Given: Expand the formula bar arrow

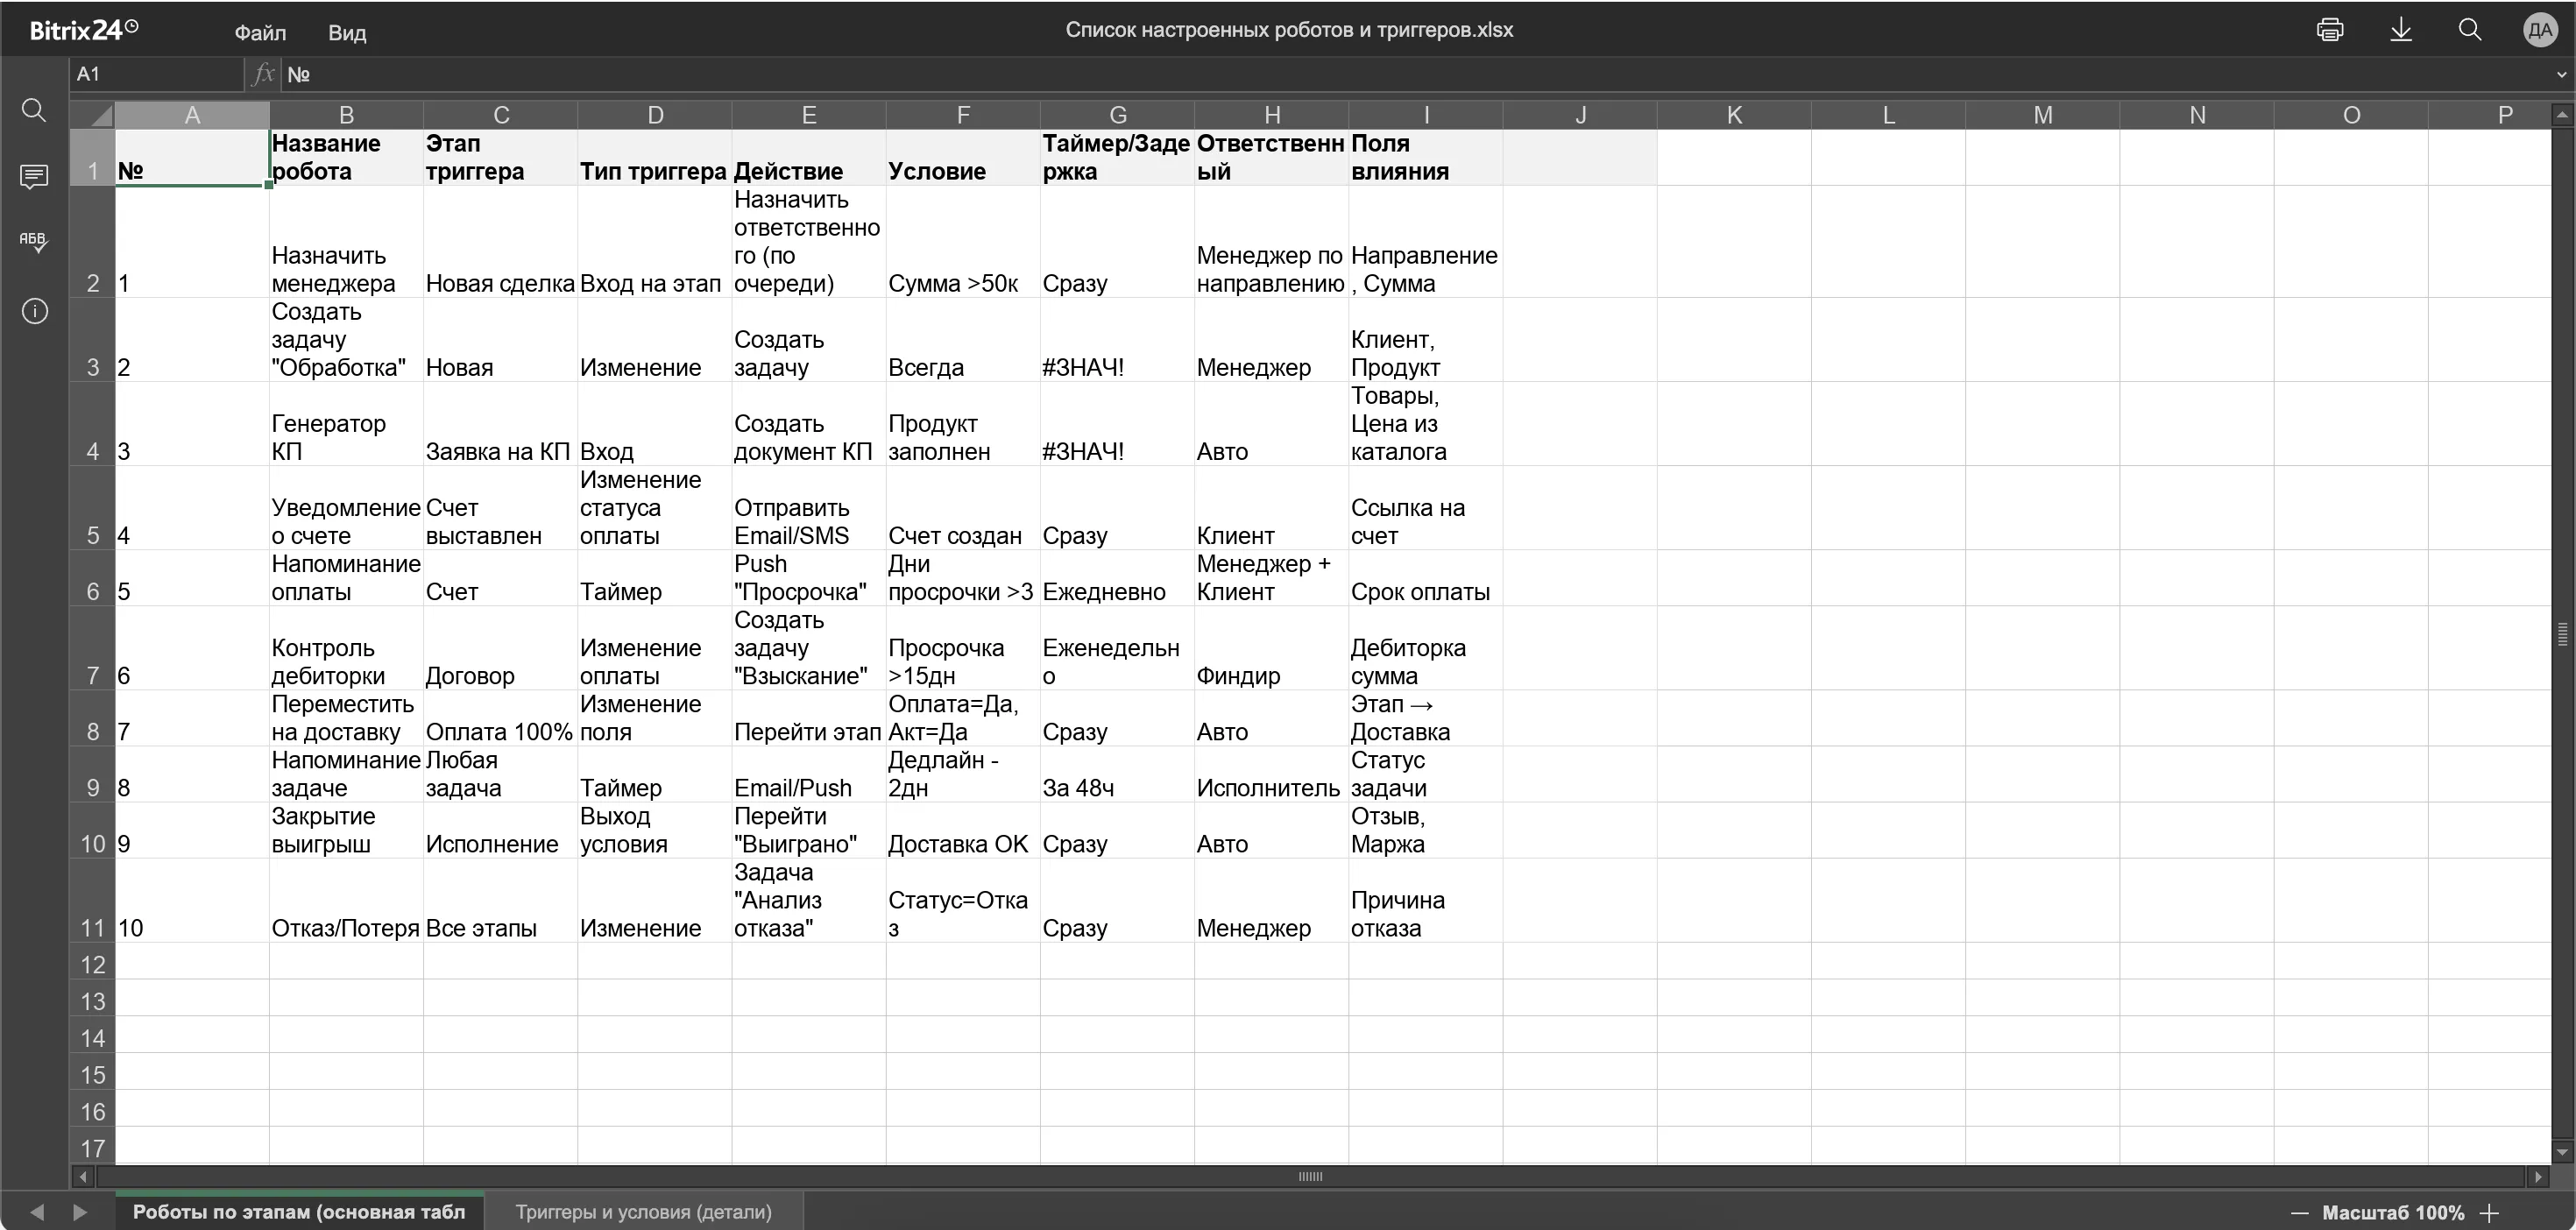Looking at the screenshot, I should (x=2561, y=74).
